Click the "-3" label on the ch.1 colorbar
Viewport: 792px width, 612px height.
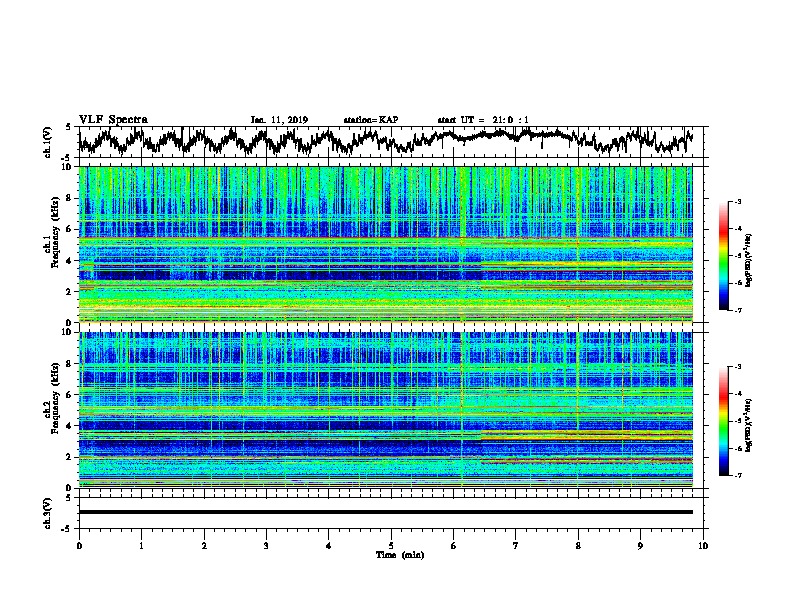point(737,201)
